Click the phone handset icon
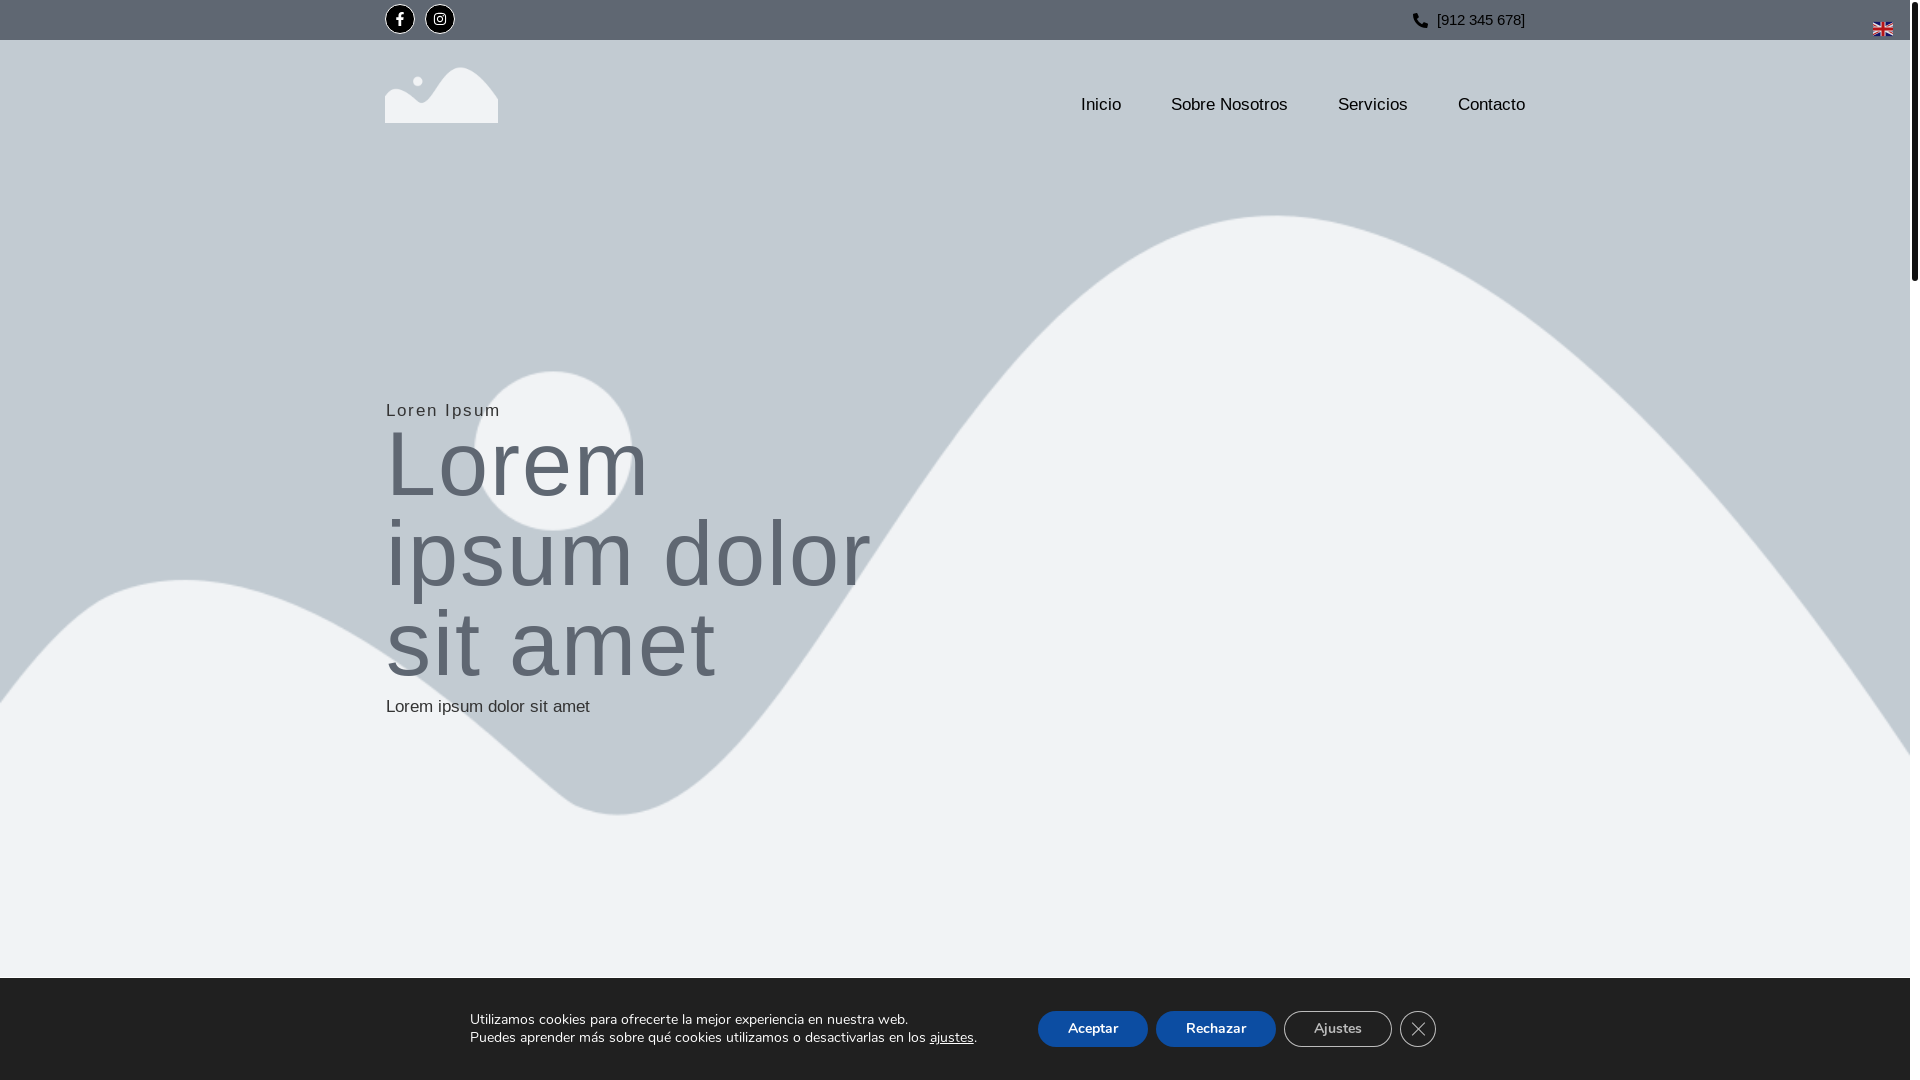The height and width of the screenshot is (1080, 1920). tap(1420, 20)
